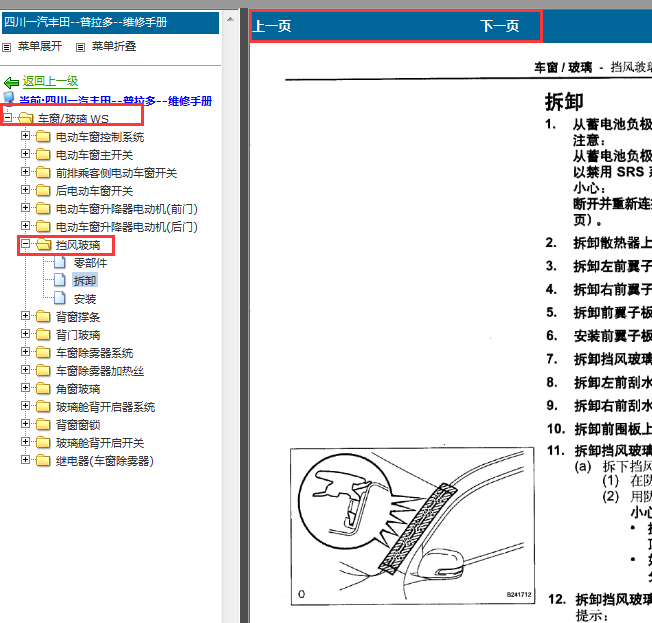Click the folder icon for 电动车窗升降器电动机(前门)
The image size is (652, 623).
43,208
